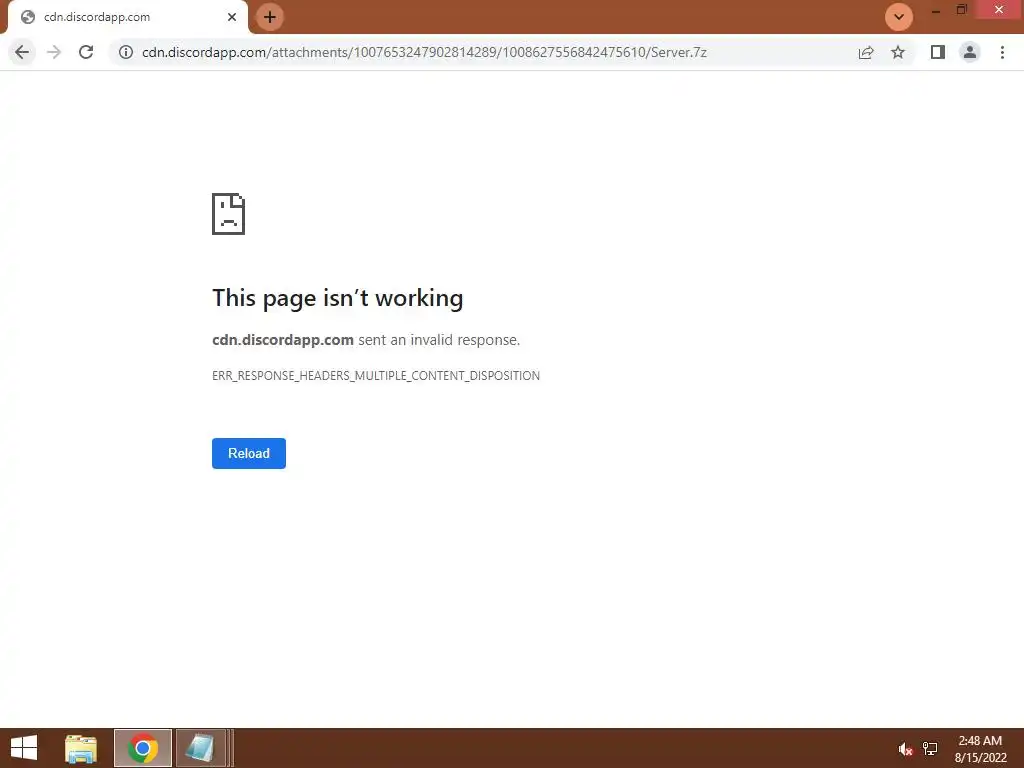Screen dimensions: 1024x768
Task: Open a new tab with plus button
Action: [270, 17]
